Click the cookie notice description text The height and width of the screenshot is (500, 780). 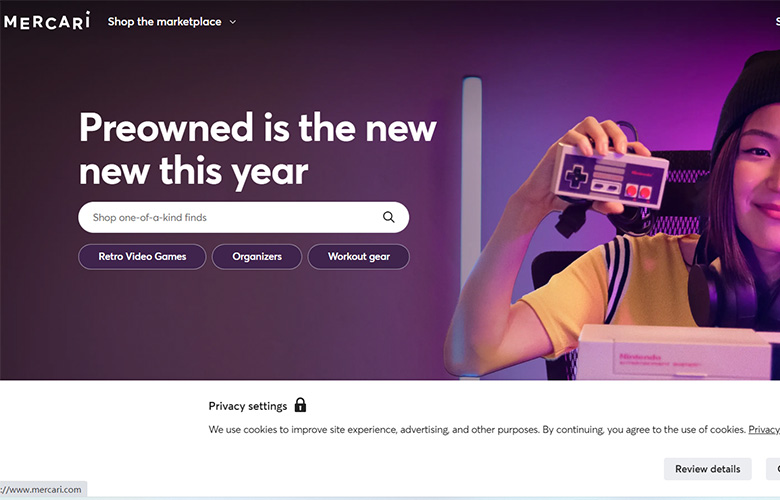point(478,429)
